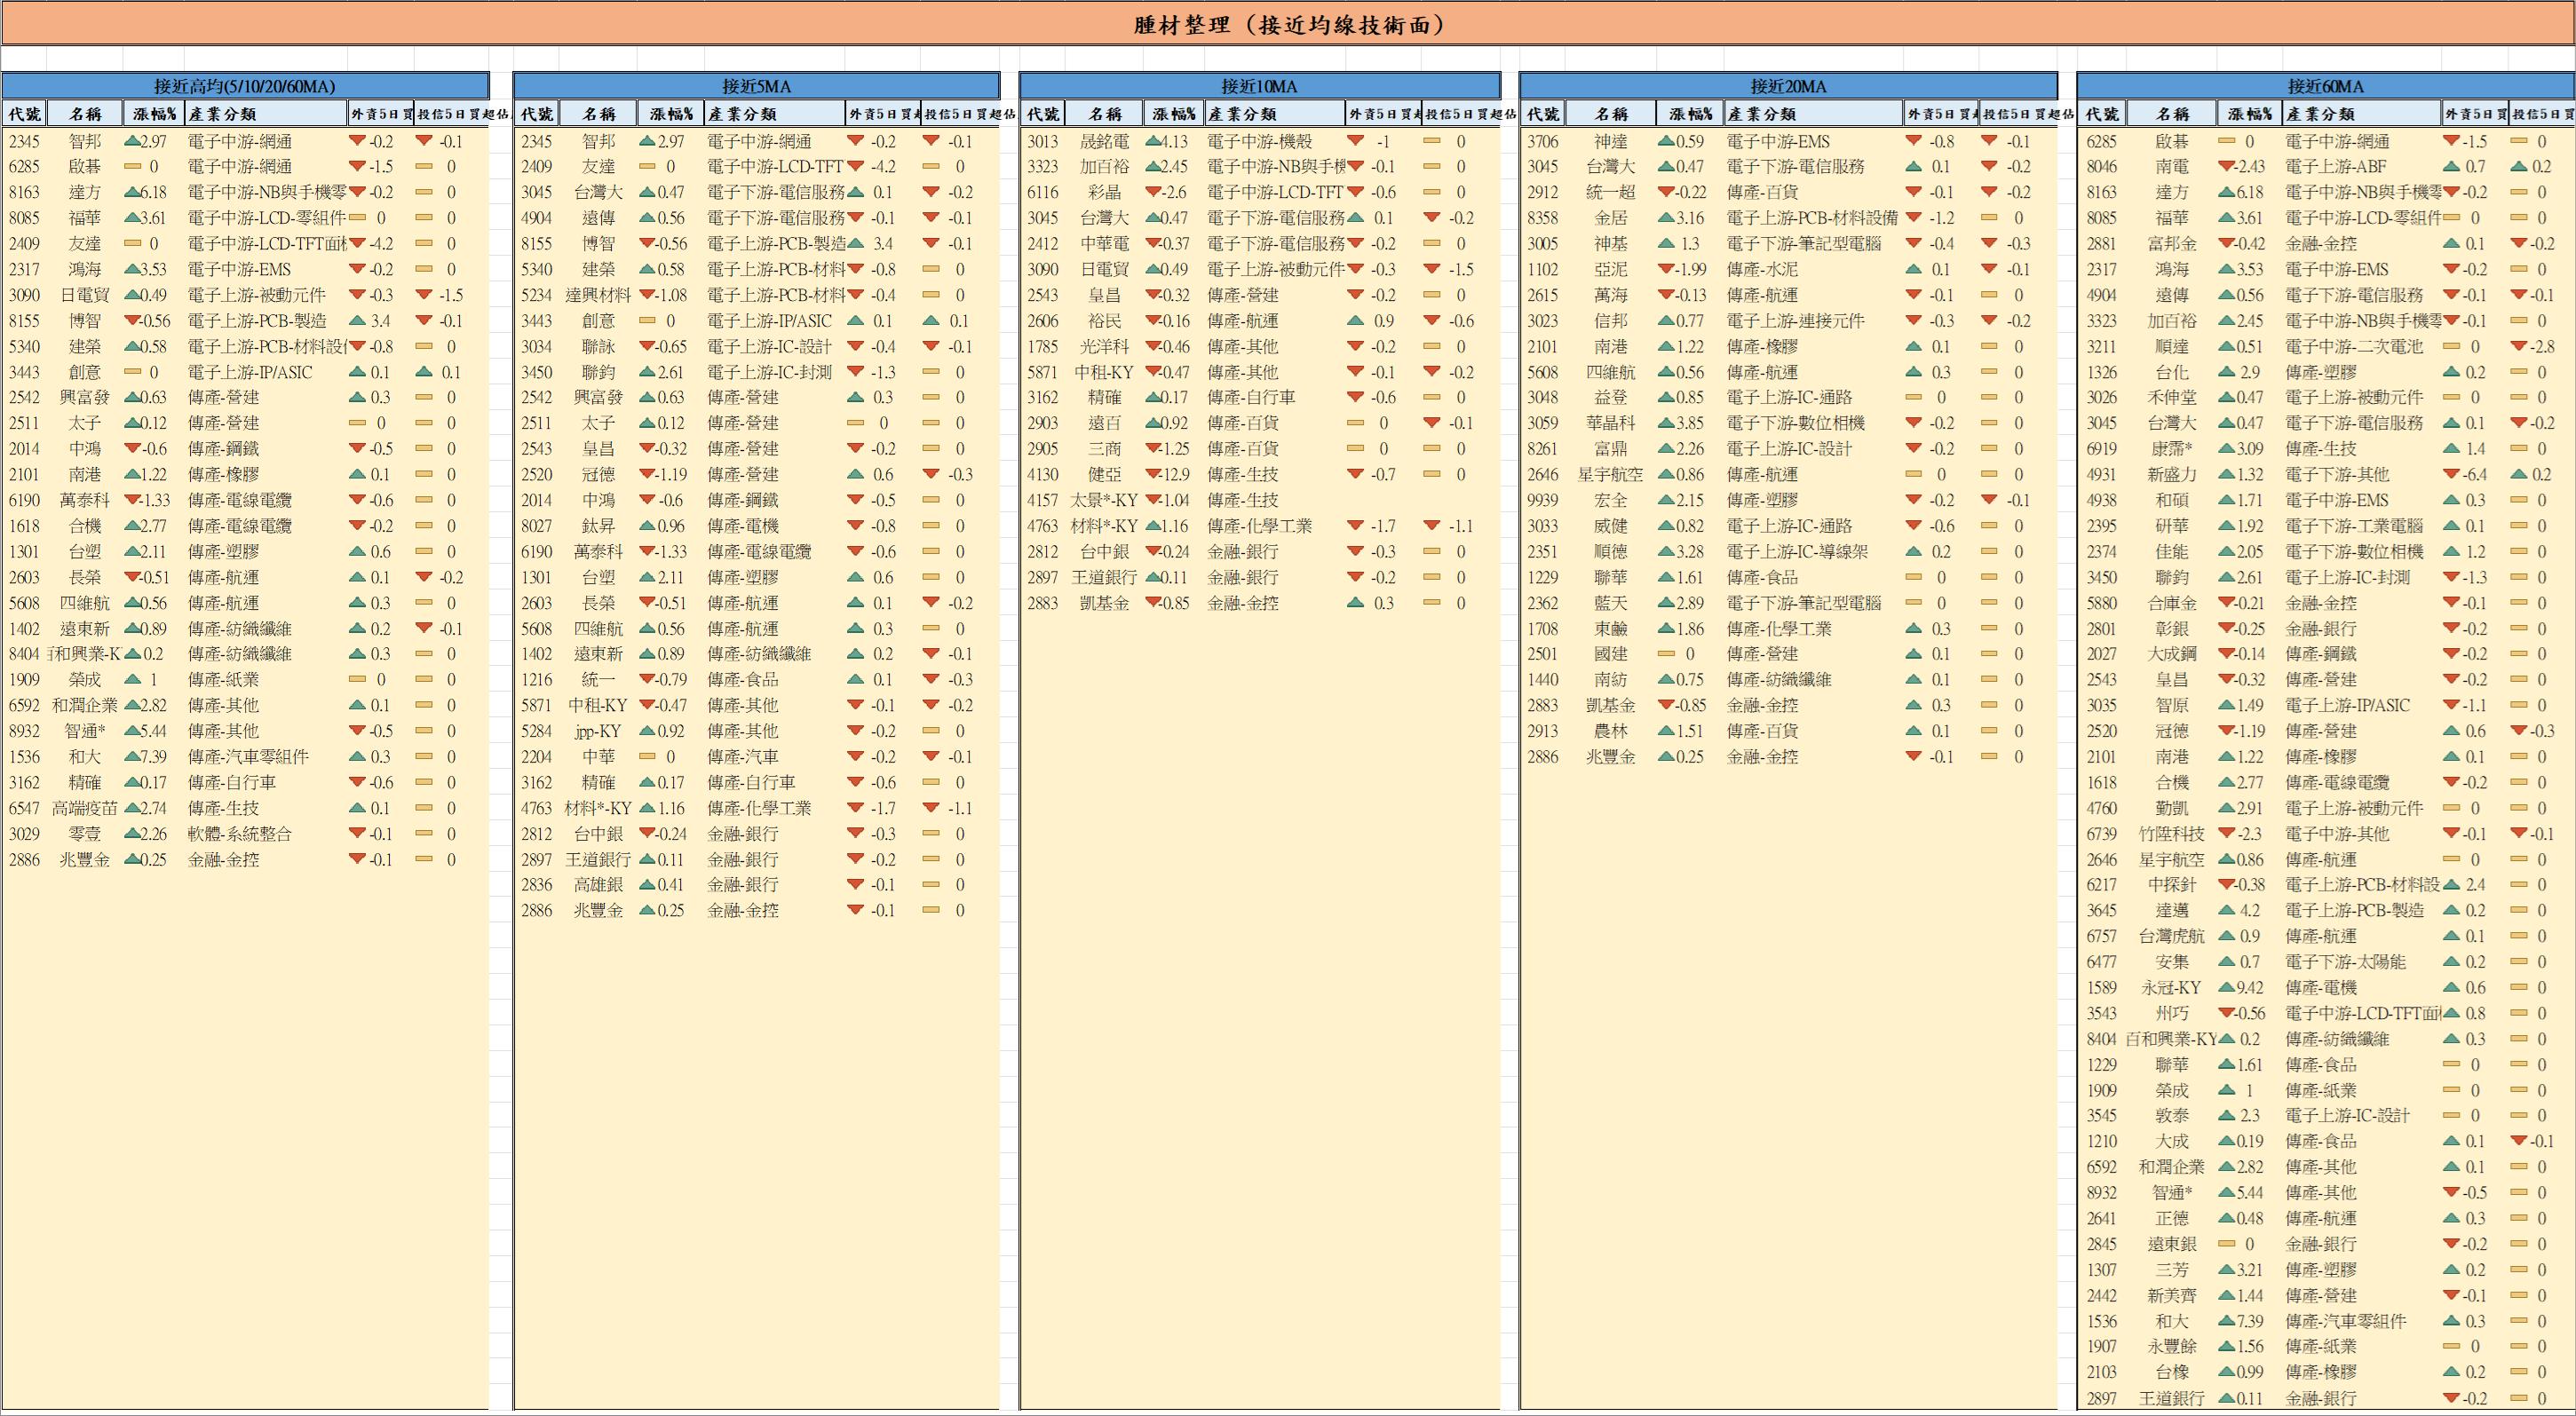The width and height of the screenshot is (2576, 1416).
Task: Click flat dash icon in 國建 漲幅 cell
Action: [x=1666, y=654]
